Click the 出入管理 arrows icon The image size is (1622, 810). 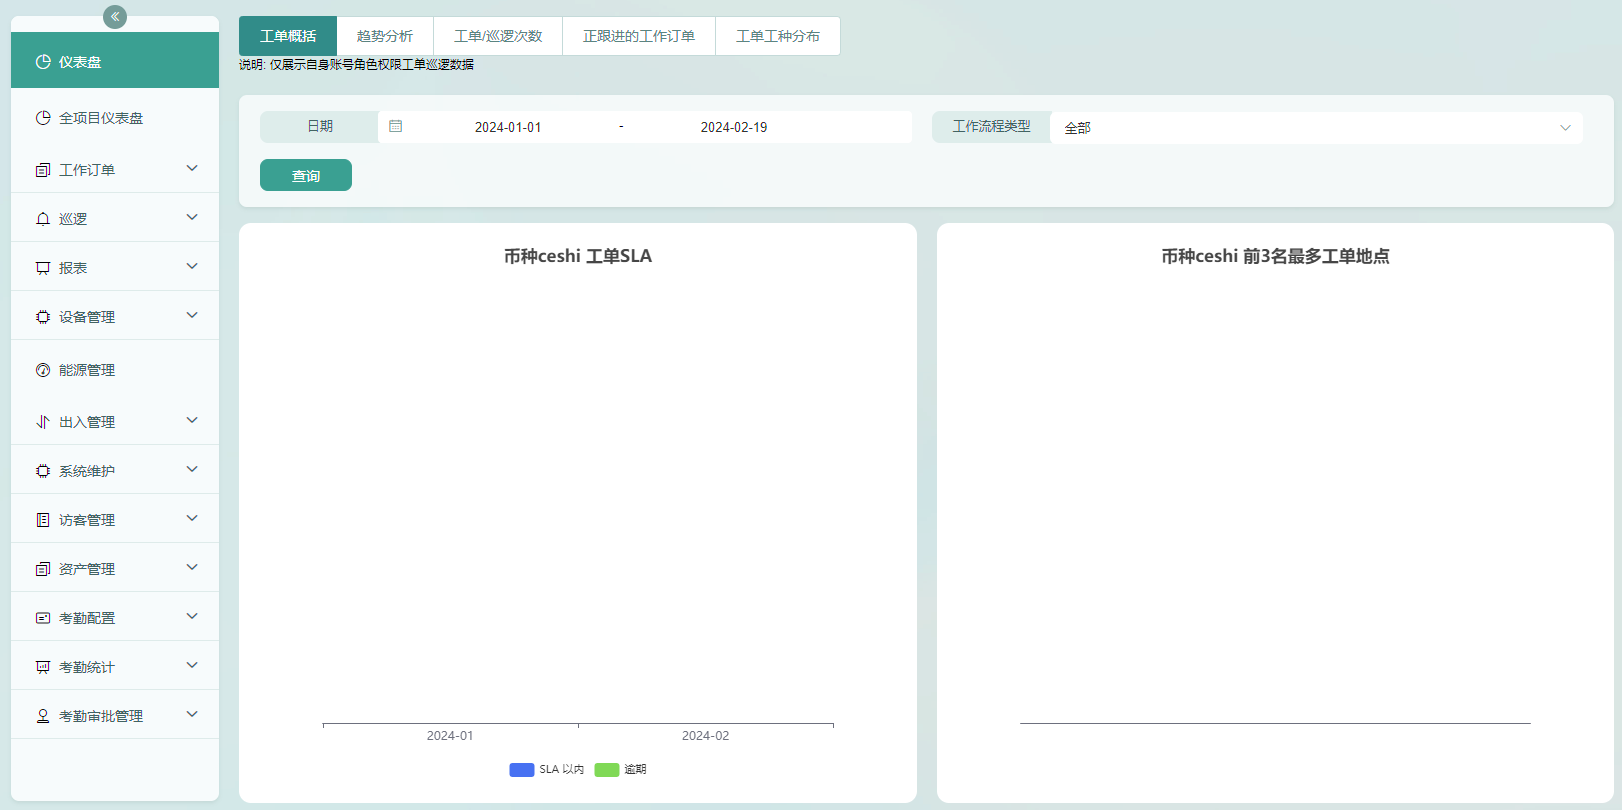coord(43,422)
